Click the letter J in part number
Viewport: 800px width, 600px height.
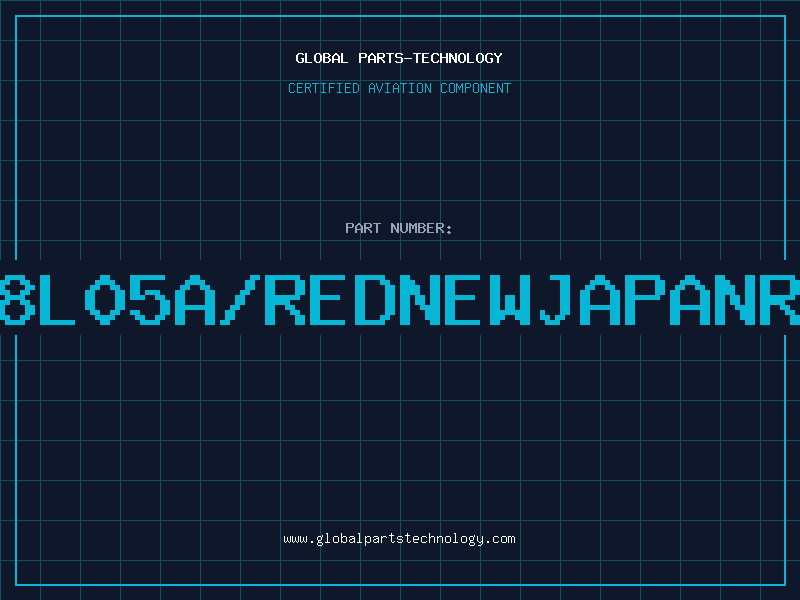click(556, 300)
